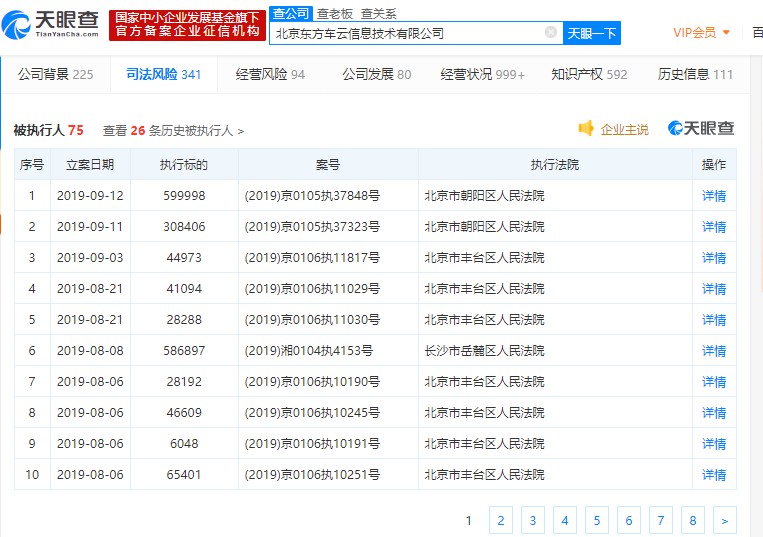The height and width of the screenshot is (537, 763).
Task: Click the 执行标的 column header
Action: coord(184,165)
